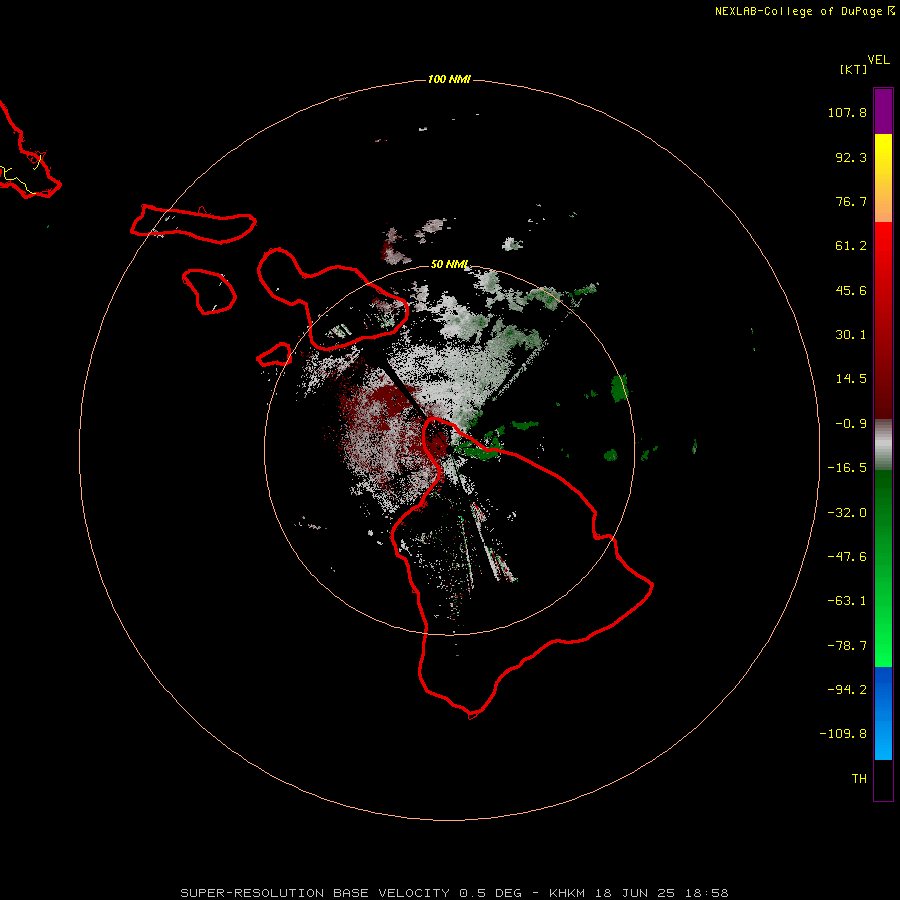This screenshot has height=900, width=900.
Task: Select the -0.9 velocity scale value
Action: point(851,424)
